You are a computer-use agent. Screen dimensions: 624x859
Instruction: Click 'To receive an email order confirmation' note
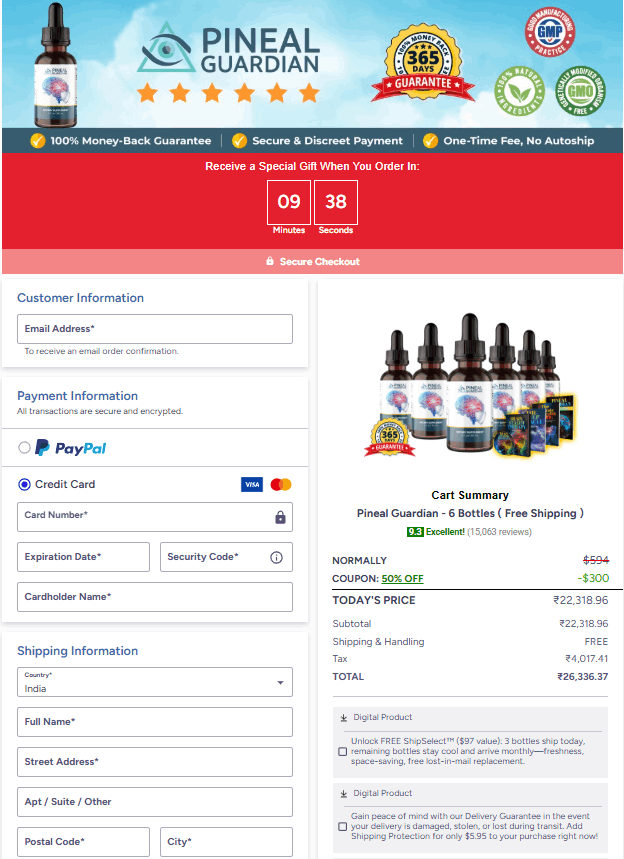pyautogui.click(x=101, y=351)
